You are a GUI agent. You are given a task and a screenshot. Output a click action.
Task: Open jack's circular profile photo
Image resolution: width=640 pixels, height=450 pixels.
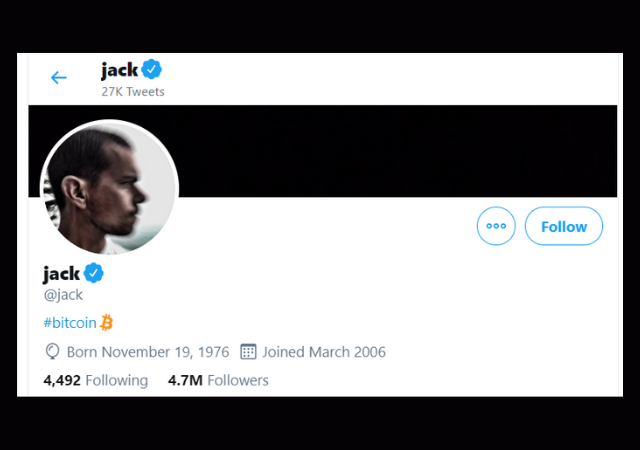pos(109,188)
